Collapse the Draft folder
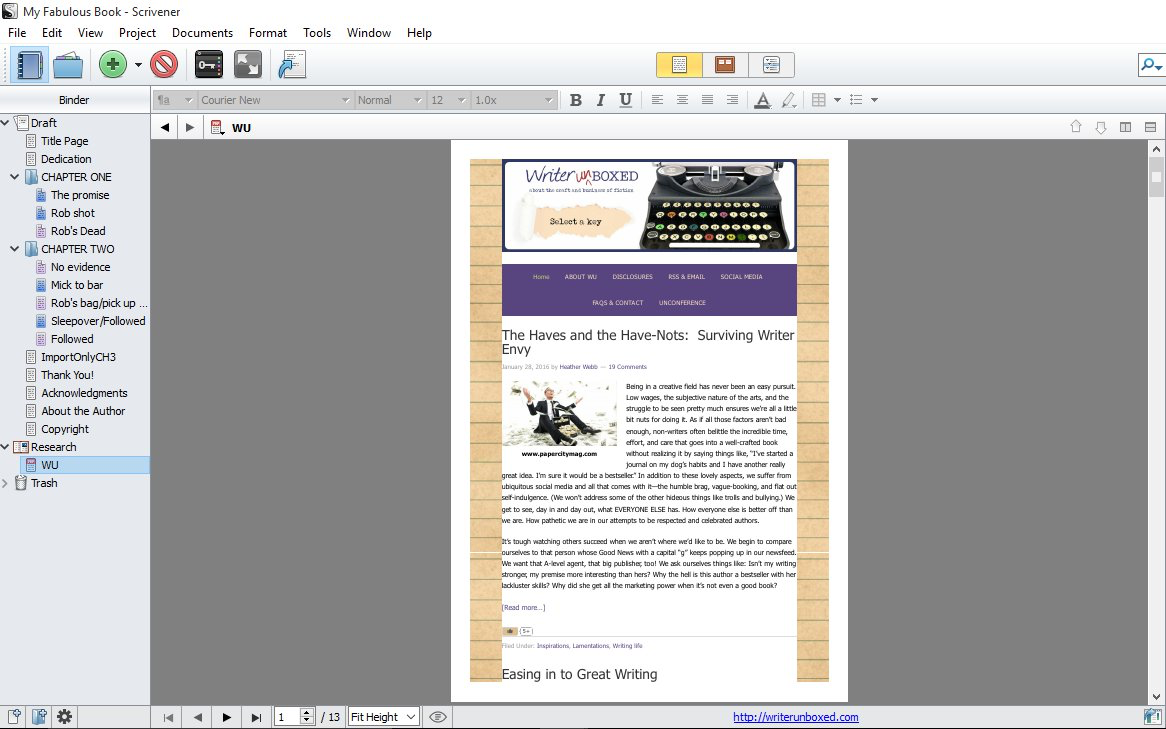 (5, 123)
